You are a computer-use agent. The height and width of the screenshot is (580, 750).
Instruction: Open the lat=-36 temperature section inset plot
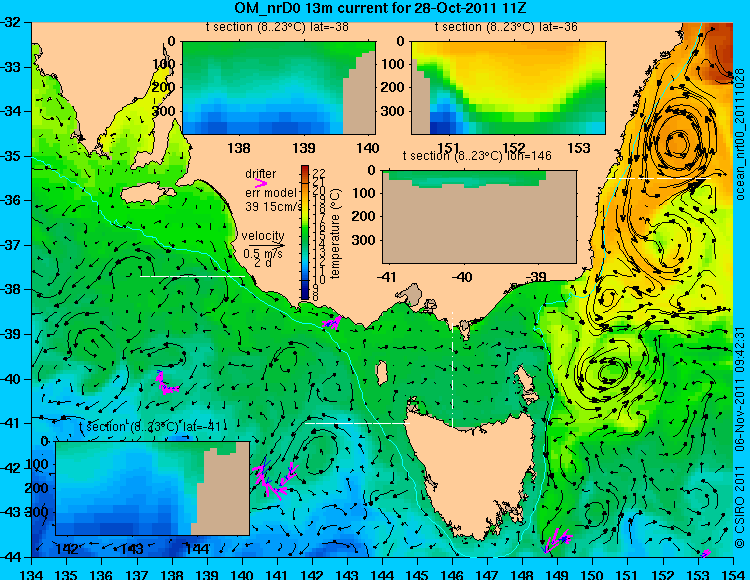(x=508, y=88)
